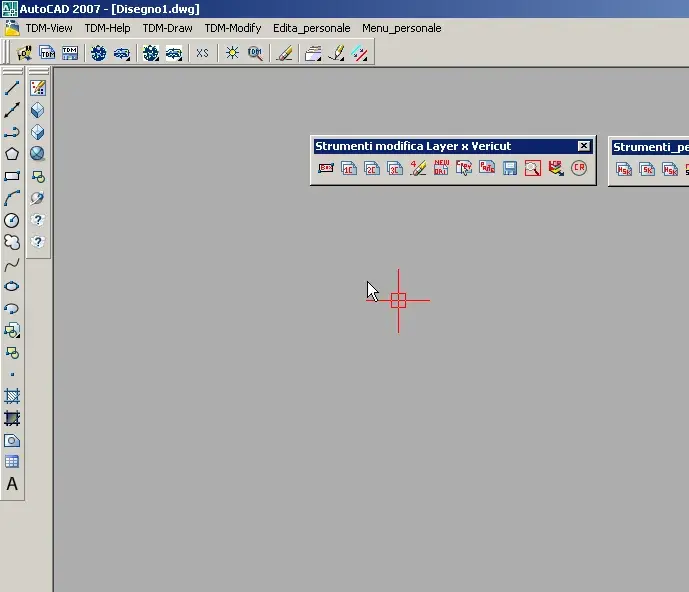Select the Circle tool

pyautogui.click(x=12, y=220)
